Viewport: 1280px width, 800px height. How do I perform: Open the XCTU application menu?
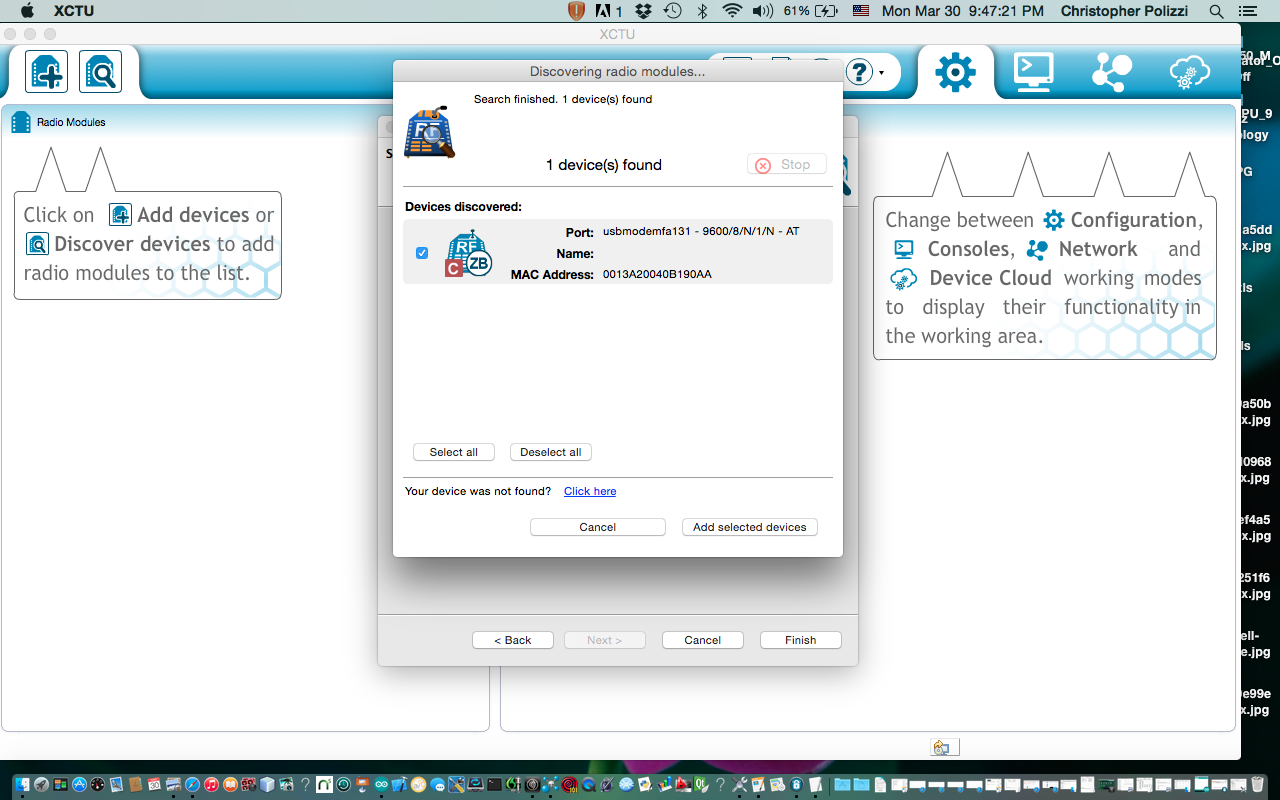pyautogui.click(x=74, y=11)
